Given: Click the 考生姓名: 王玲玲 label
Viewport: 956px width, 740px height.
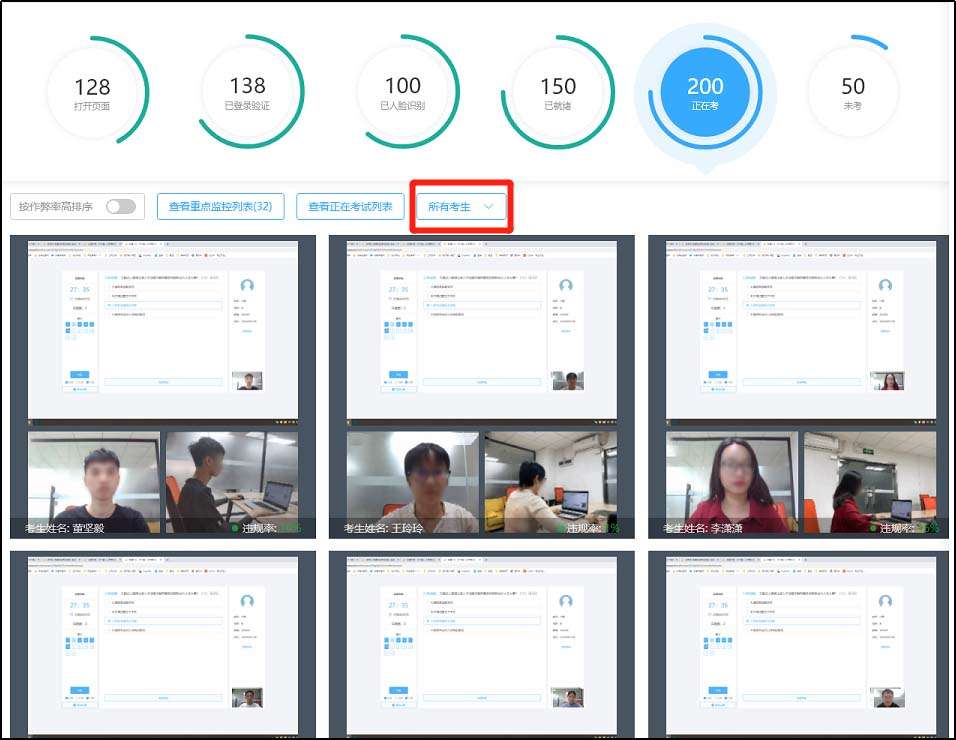Looking at the screenshot, I should (x=383, y=528).
